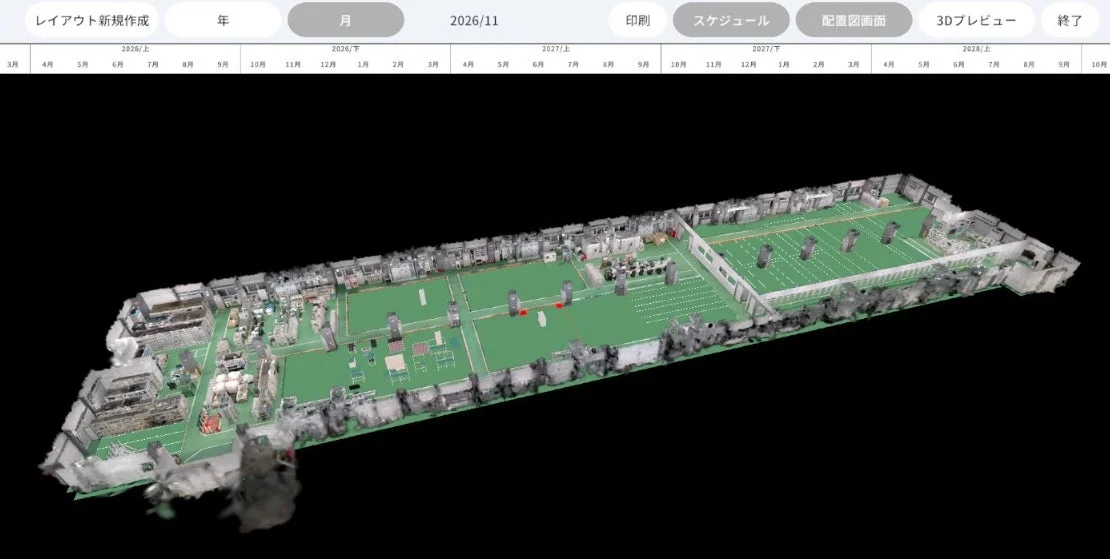Click the 2026/11 date display
1110x559 pixels.
474,21
